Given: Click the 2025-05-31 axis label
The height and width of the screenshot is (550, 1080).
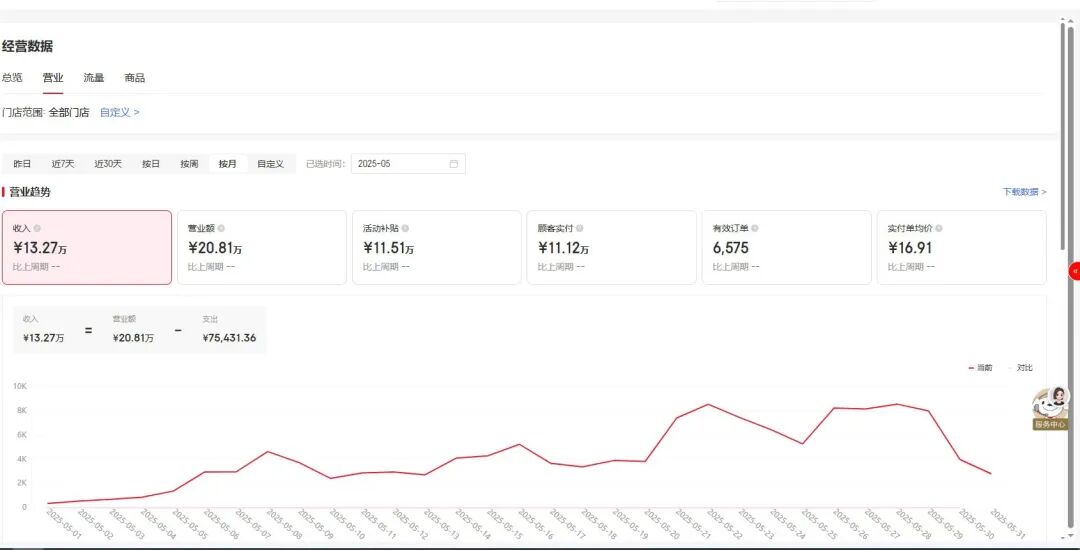Looking at the screenshot, I should tap(1008, 526).
